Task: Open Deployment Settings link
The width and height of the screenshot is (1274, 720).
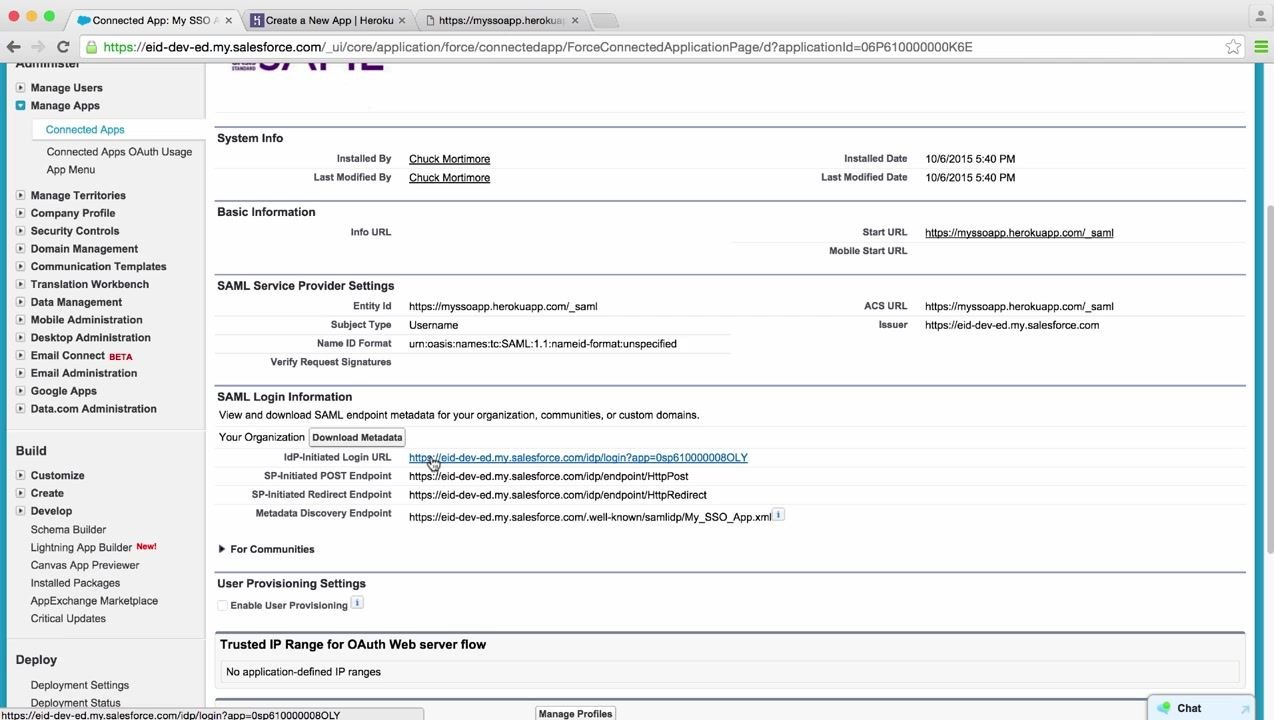Action: [x=80, y=685]
